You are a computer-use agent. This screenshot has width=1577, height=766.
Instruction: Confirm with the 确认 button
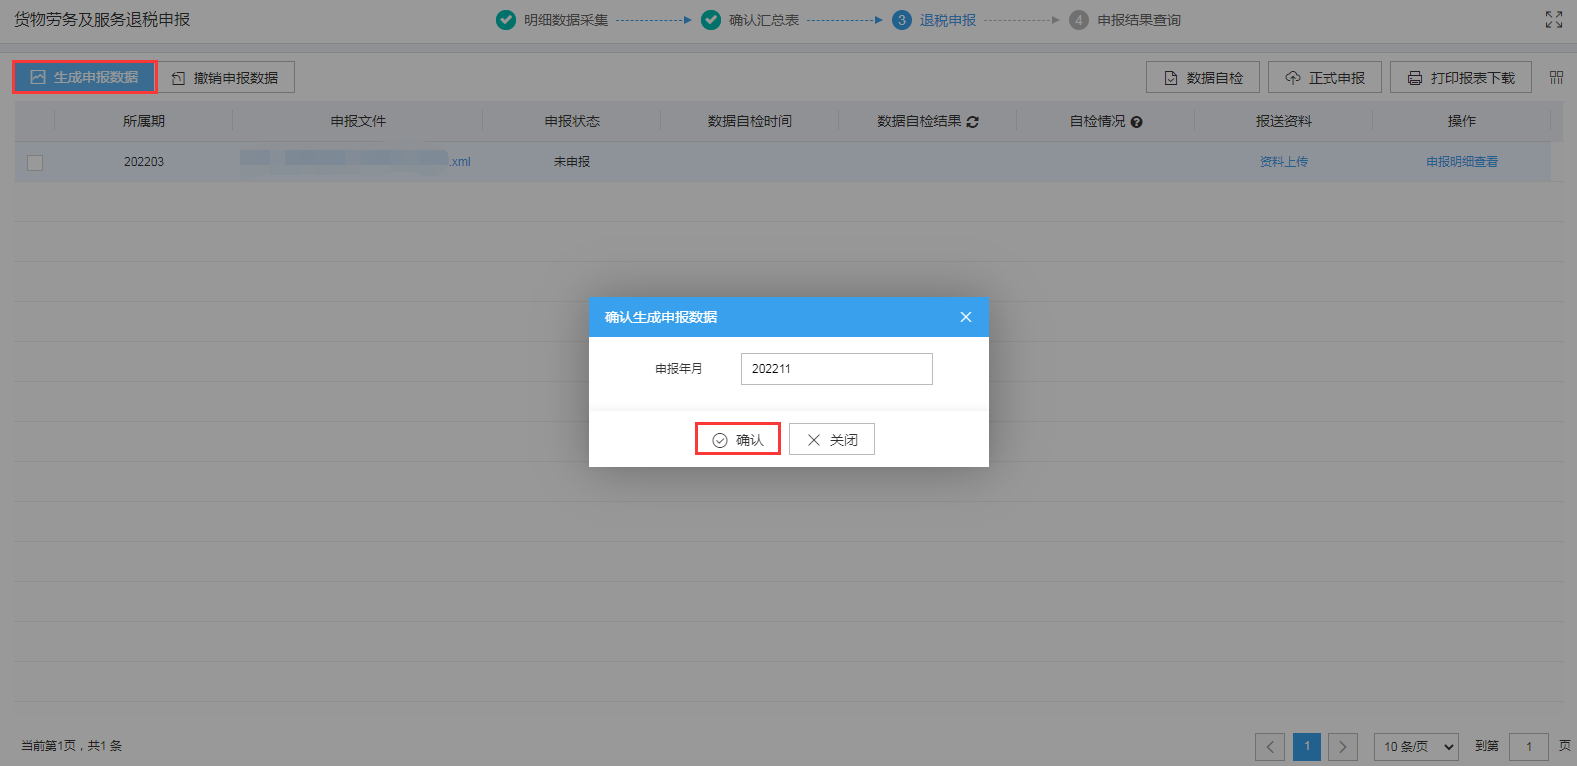(x=738, y=439)
